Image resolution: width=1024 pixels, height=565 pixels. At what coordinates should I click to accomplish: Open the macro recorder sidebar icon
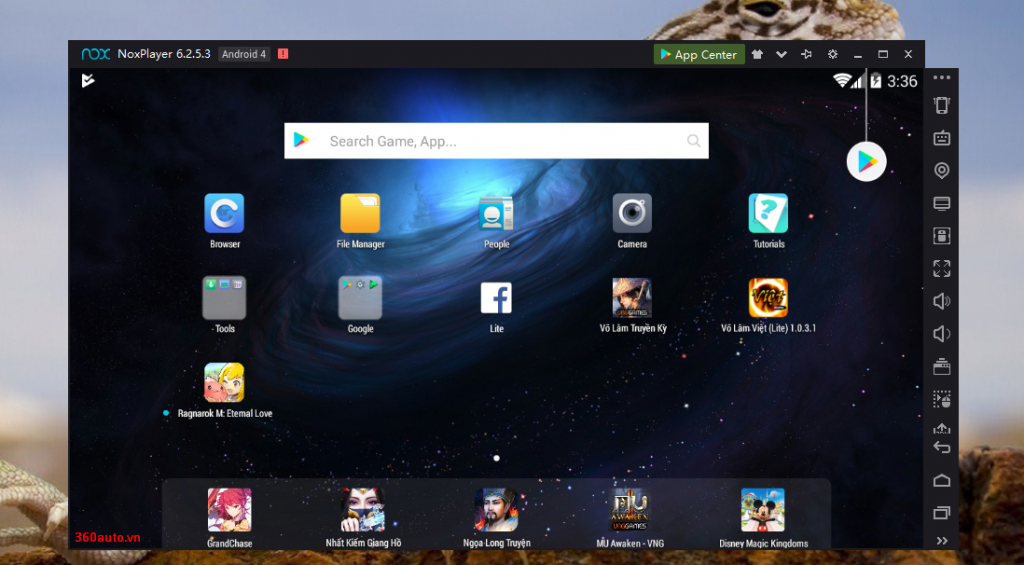942,399
